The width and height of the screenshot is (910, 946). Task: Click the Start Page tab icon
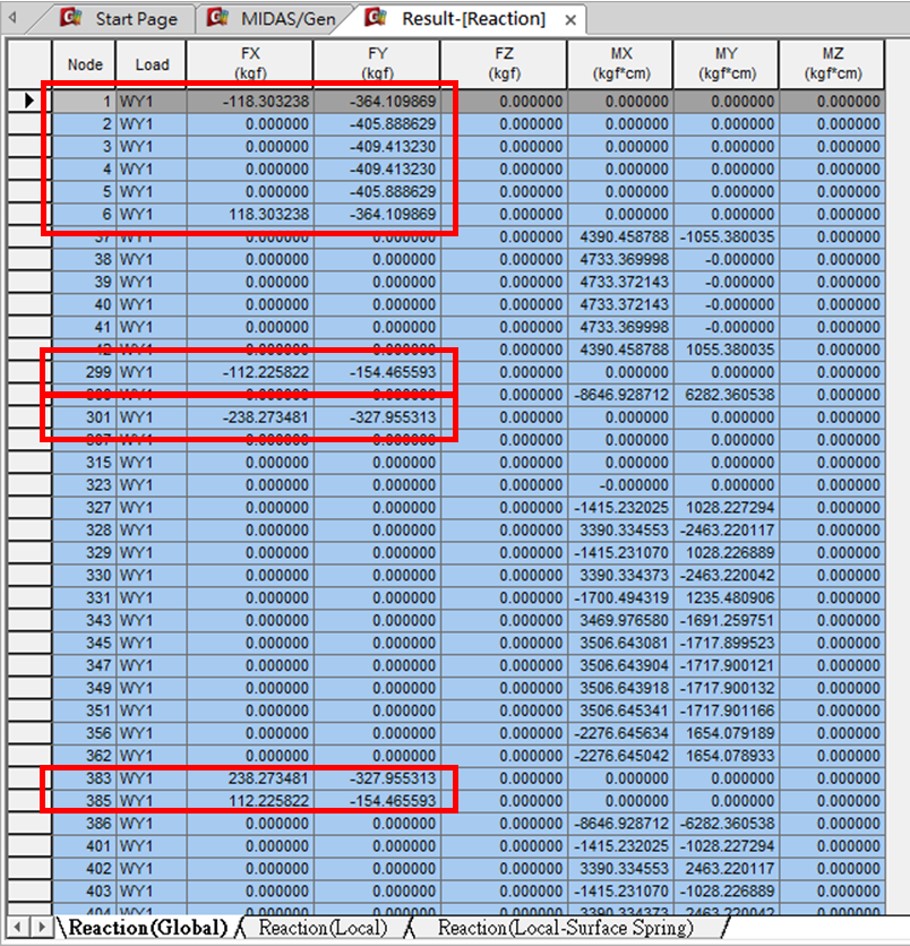point(71,17)
